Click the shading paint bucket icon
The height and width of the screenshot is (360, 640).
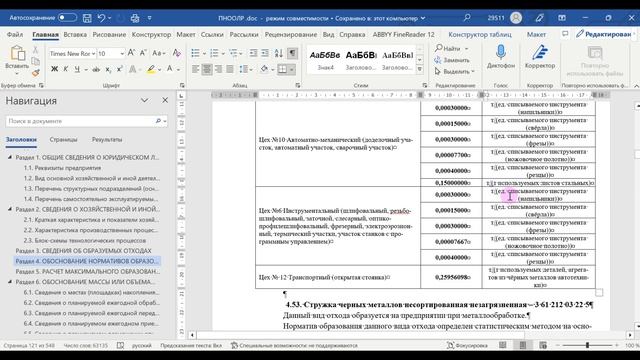pyautogui.click(x=264, y=69)
